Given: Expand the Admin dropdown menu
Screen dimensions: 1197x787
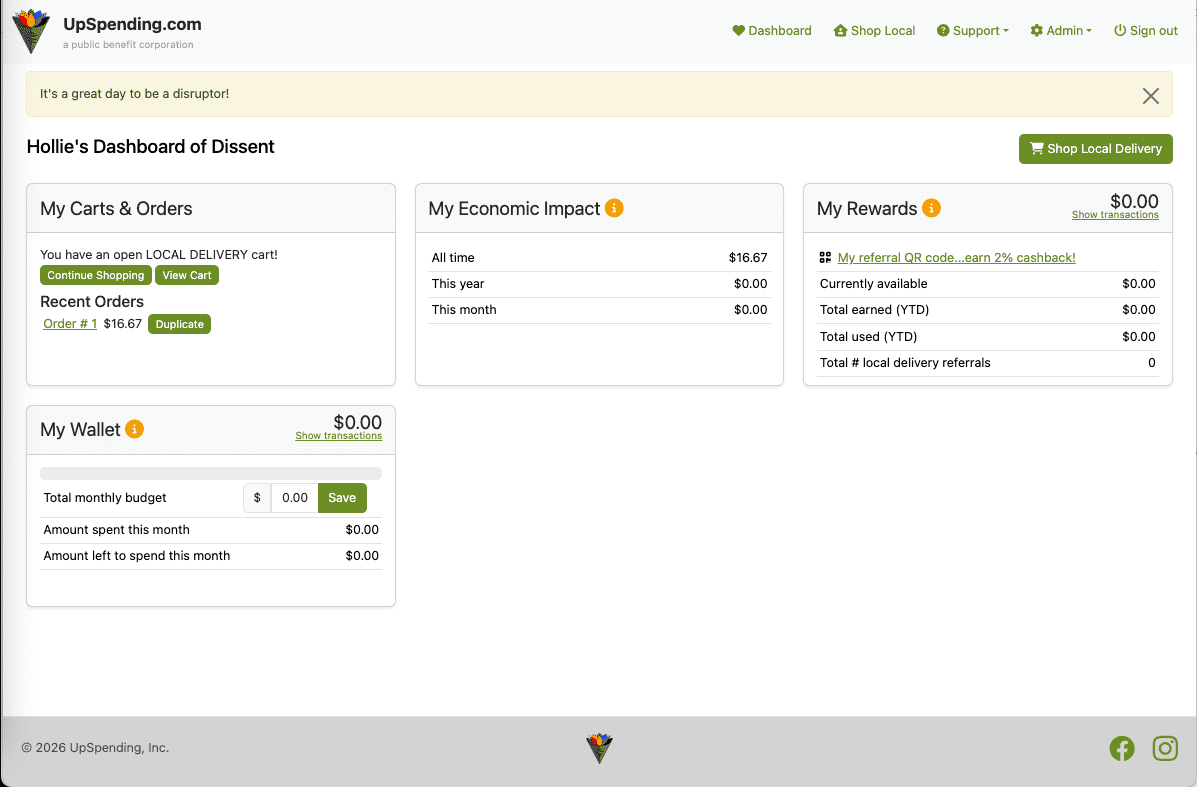Looking at the screenshot, I should [x=1061, y=31].
